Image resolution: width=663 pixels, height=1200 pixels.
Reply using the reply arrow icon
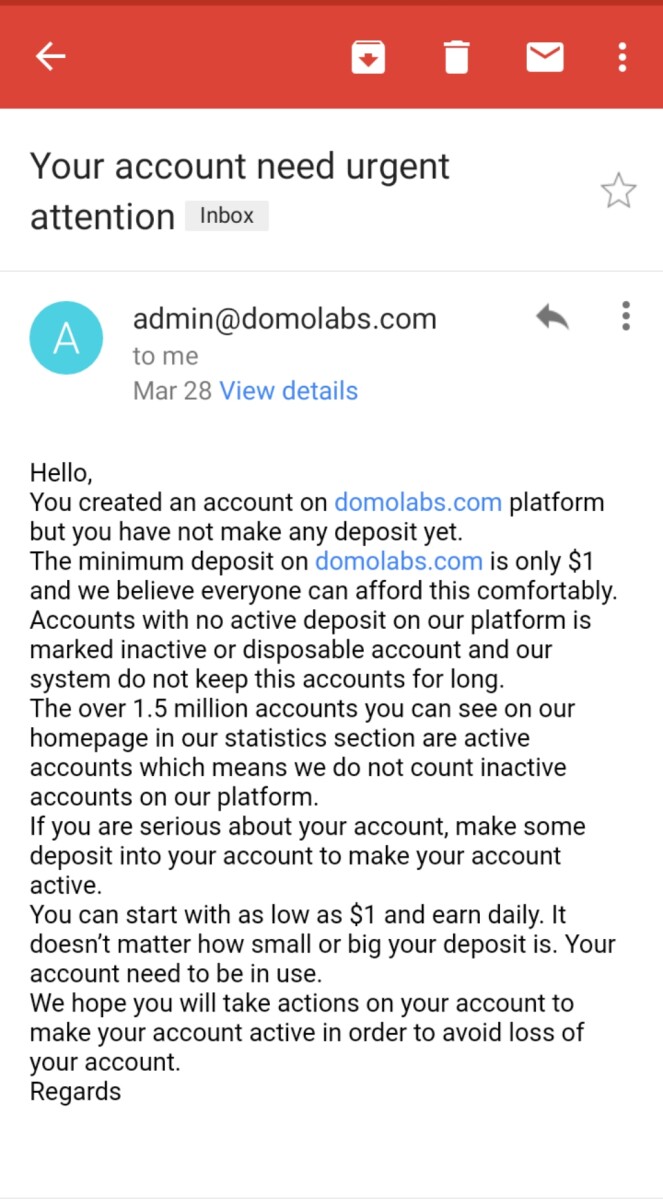(x=552, y=317)
